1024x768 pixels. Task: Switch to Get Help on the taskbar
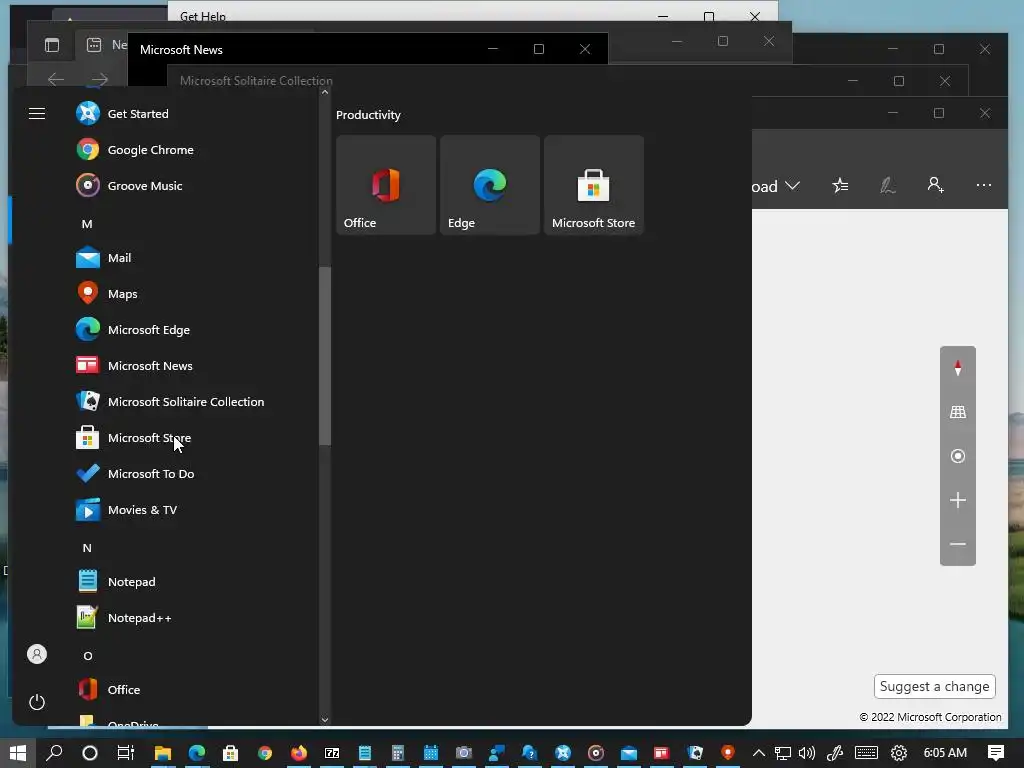[530, 753]
